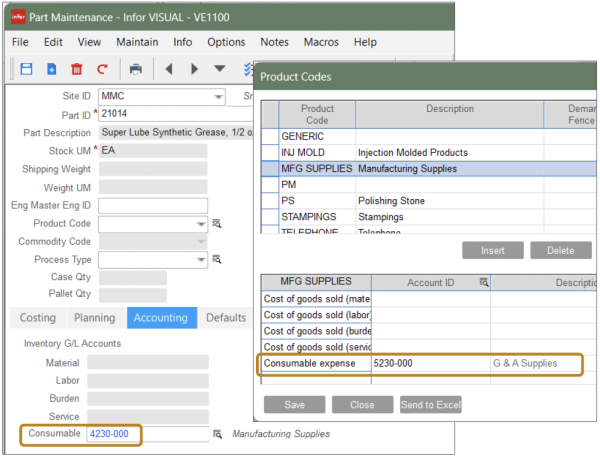
Task: Click the Product Code column header
Action: point(317,114)
